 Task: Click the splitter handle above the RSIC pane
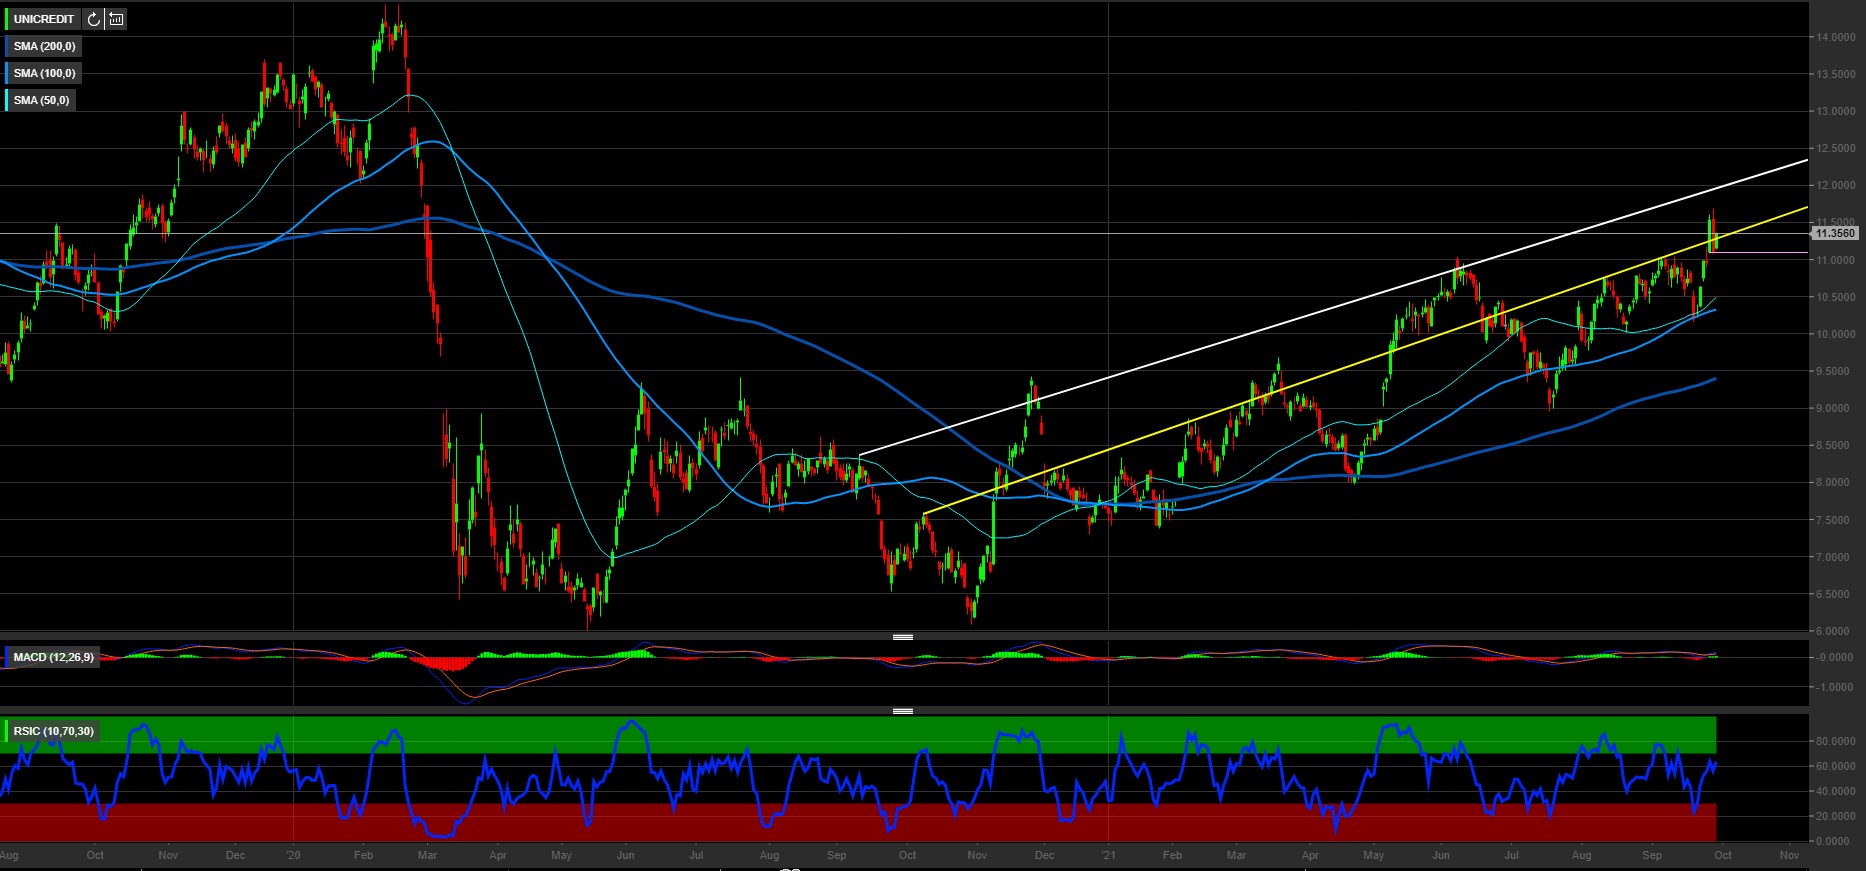point(903,711)
